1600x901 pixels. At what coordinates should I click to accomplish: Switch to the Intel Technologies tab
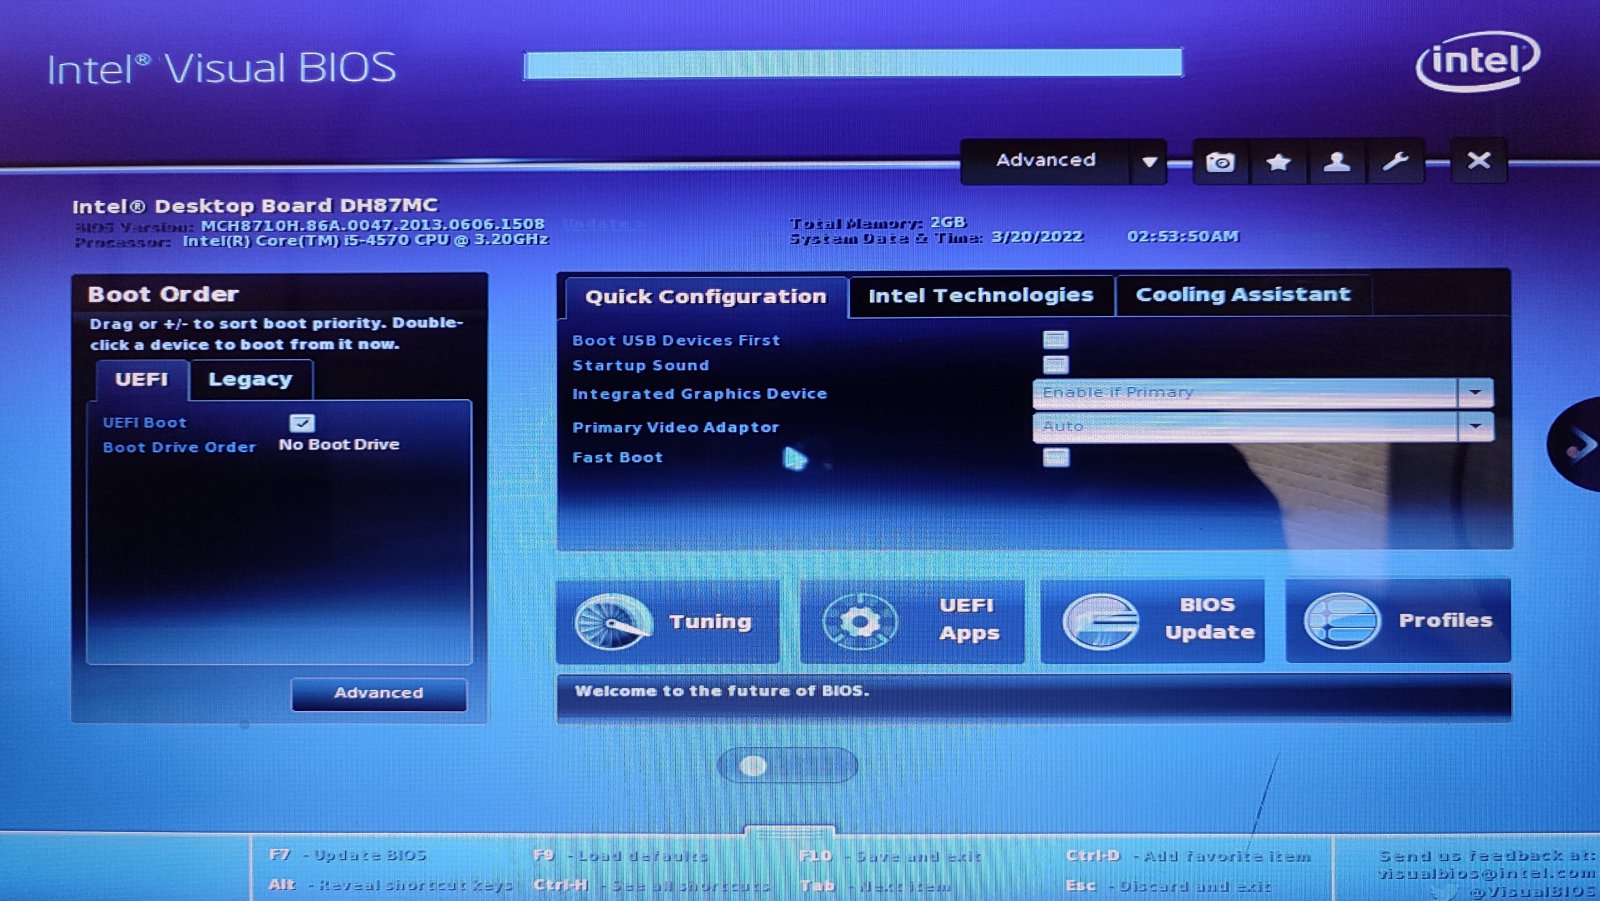click(981, 296)
